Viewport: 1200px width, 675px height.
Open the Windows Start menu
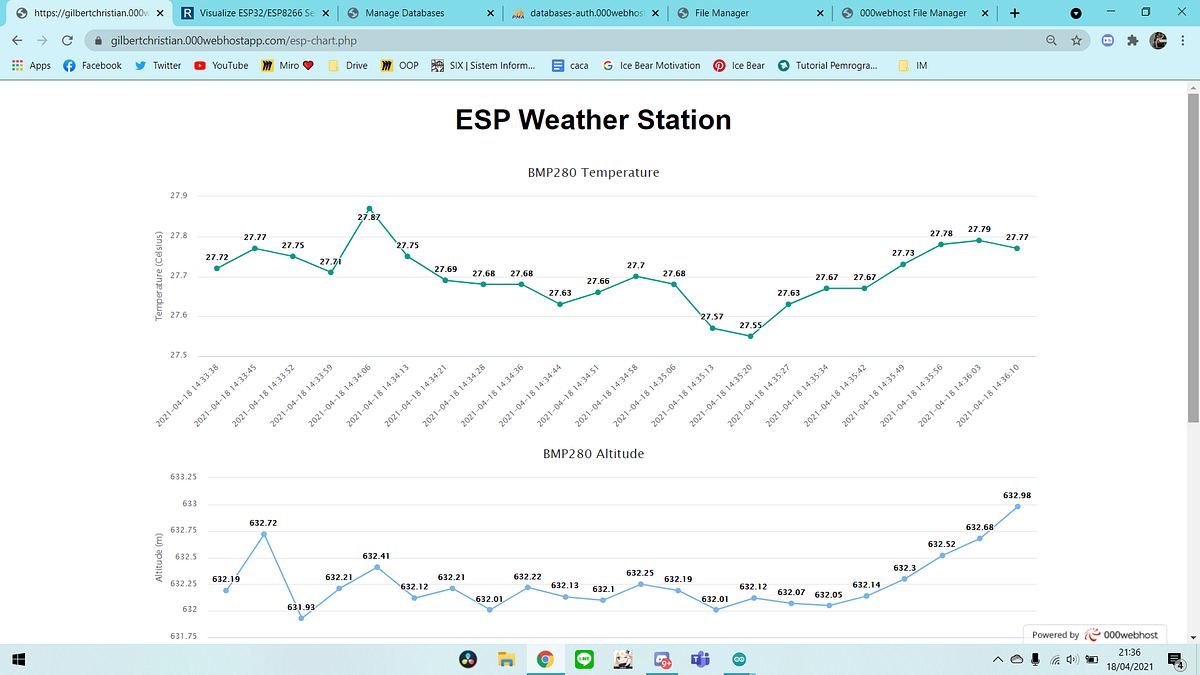coord(17,659)
